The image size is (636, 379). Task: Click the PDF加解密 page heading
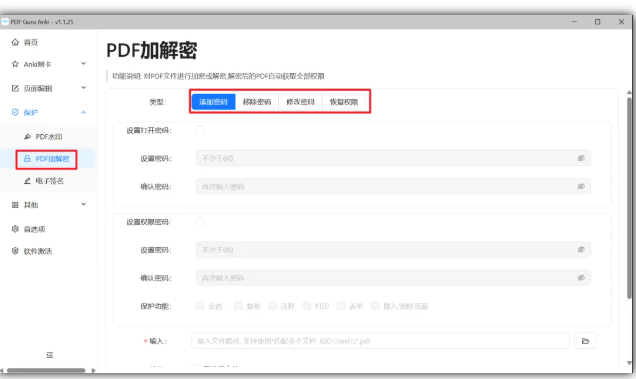coord(152,51)
